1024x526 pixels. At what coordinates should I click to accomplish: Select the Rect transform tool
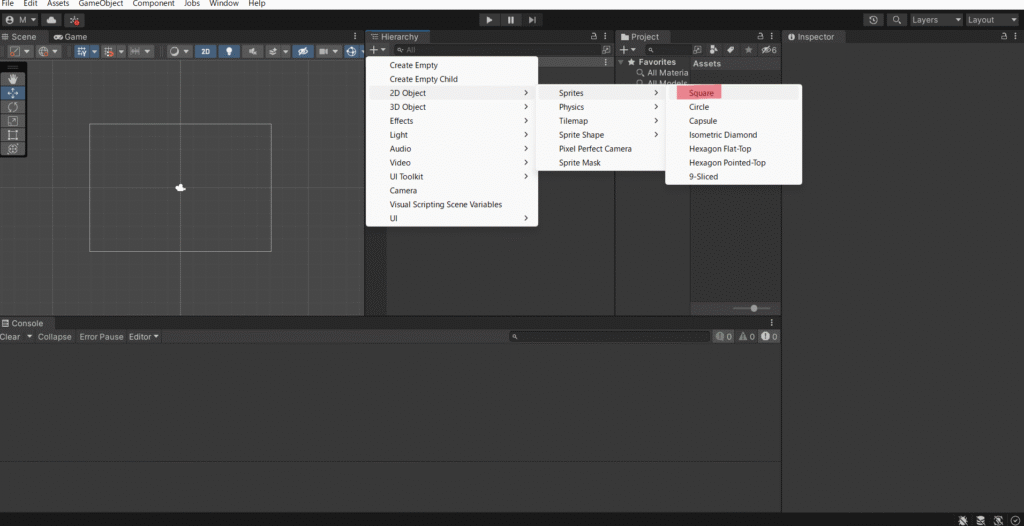tap(13, 135)
